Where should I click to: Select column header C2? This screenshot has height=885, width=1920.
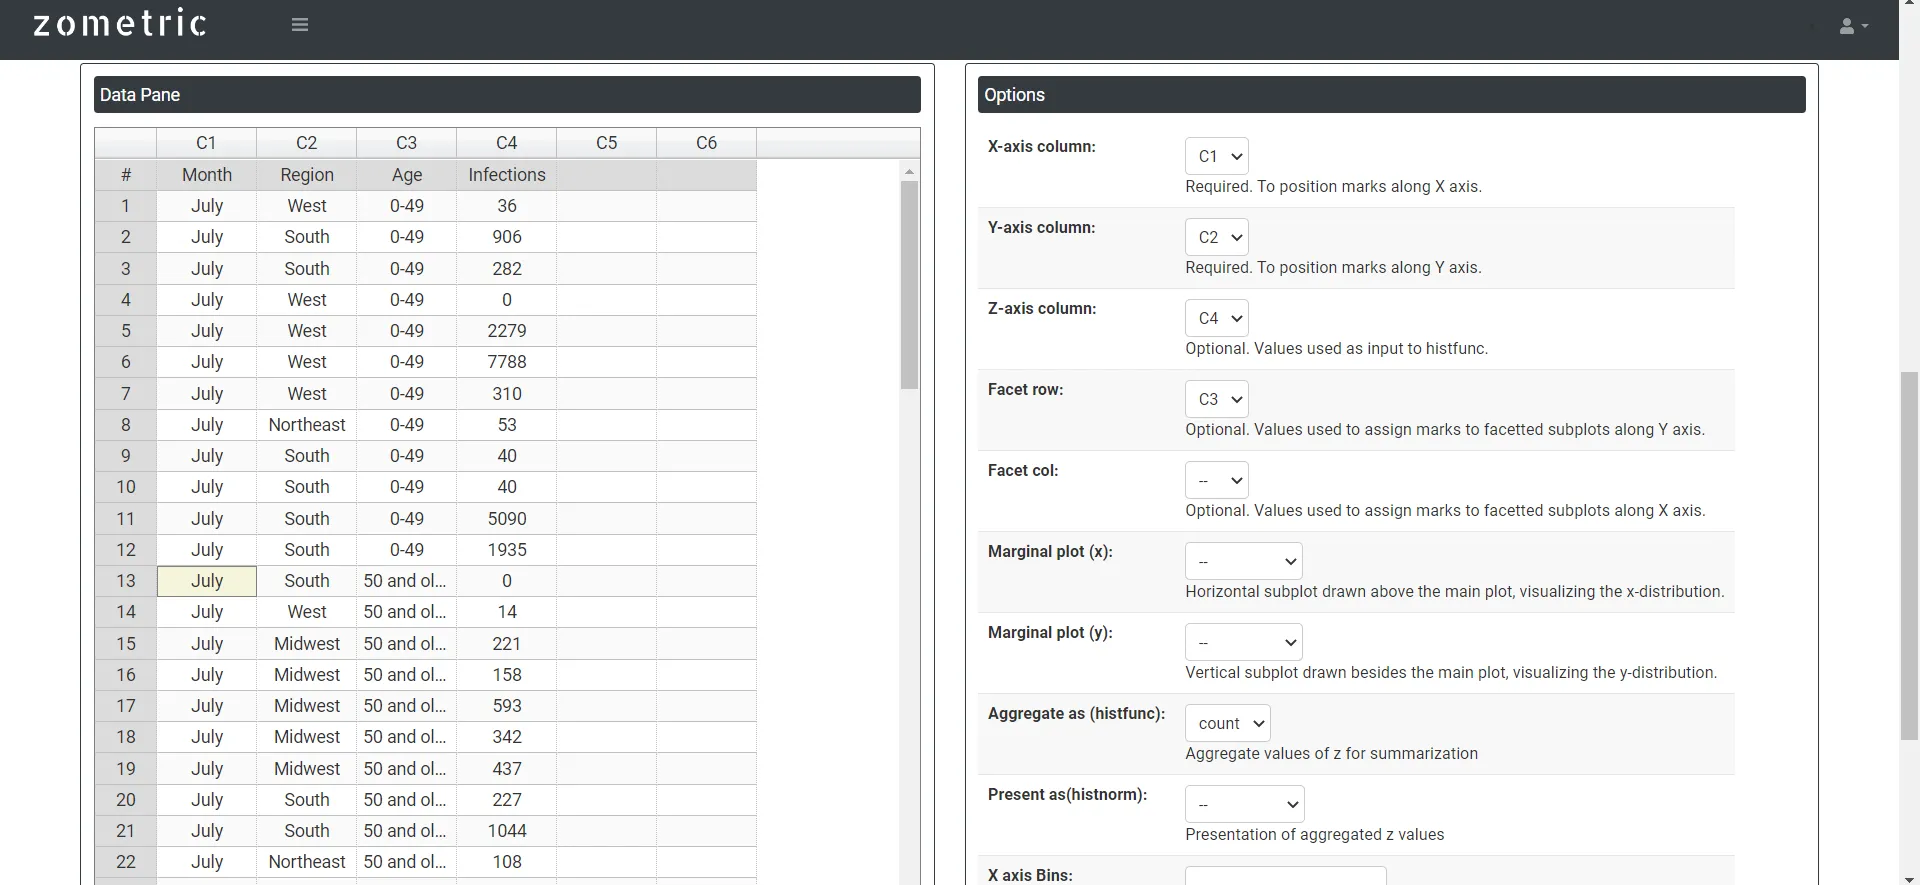(306, 143)
